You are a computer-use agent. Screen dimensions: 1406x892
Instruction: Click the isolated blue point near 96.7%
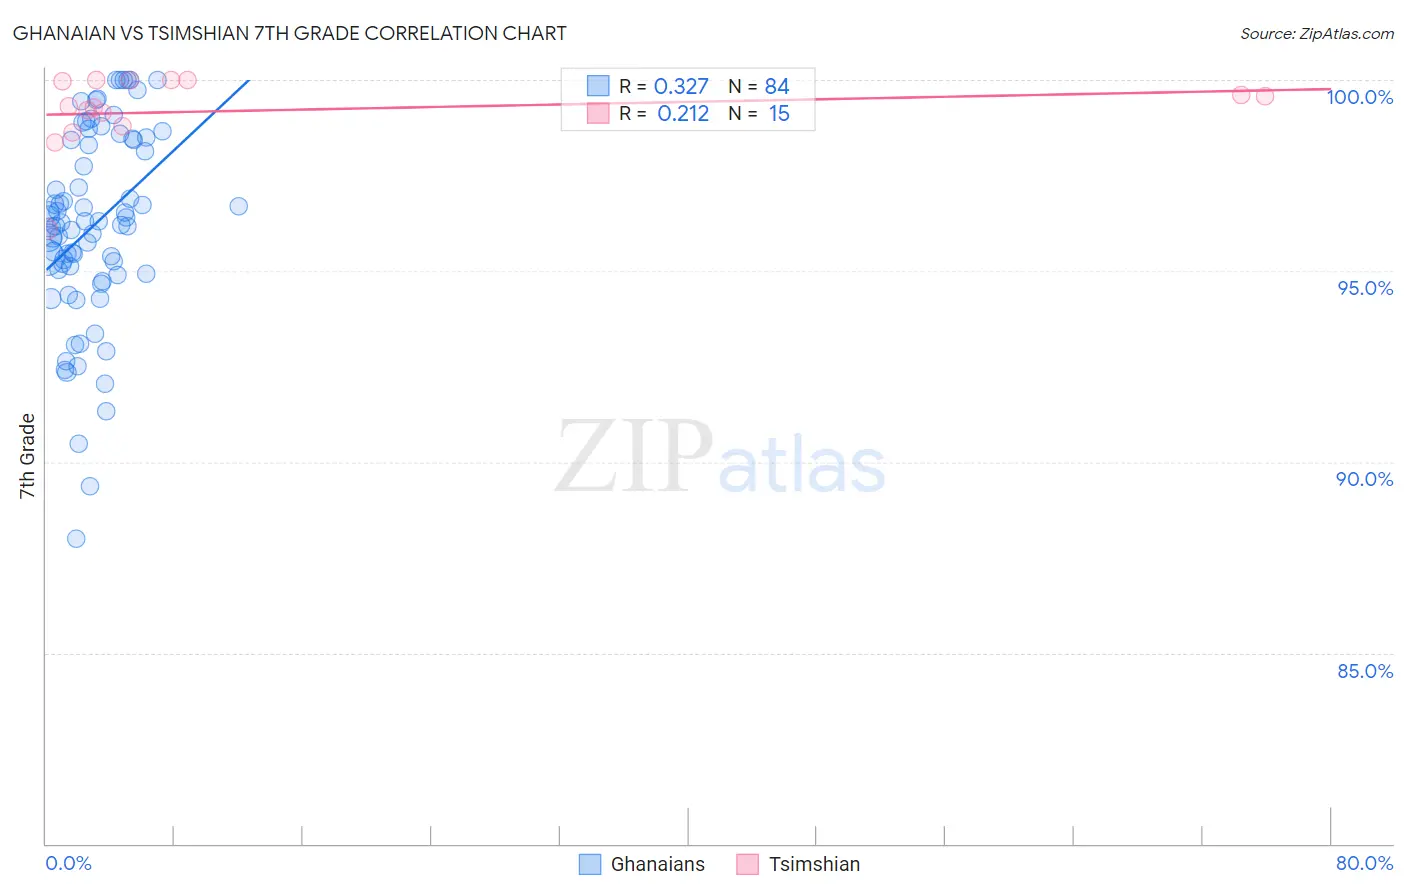pos(238,206)
